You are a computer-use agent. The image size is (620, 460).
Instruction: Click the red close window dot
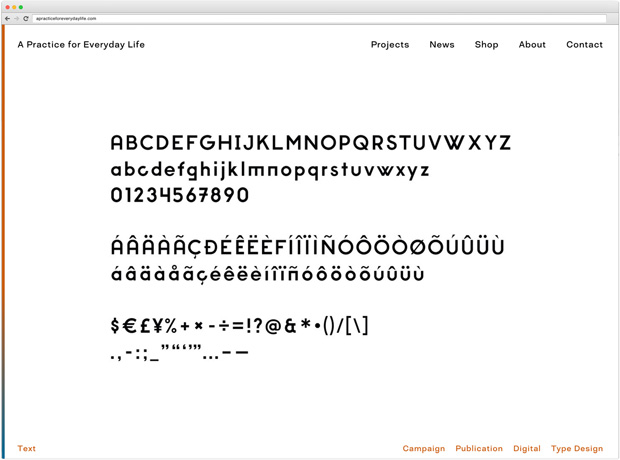[8, 7]
